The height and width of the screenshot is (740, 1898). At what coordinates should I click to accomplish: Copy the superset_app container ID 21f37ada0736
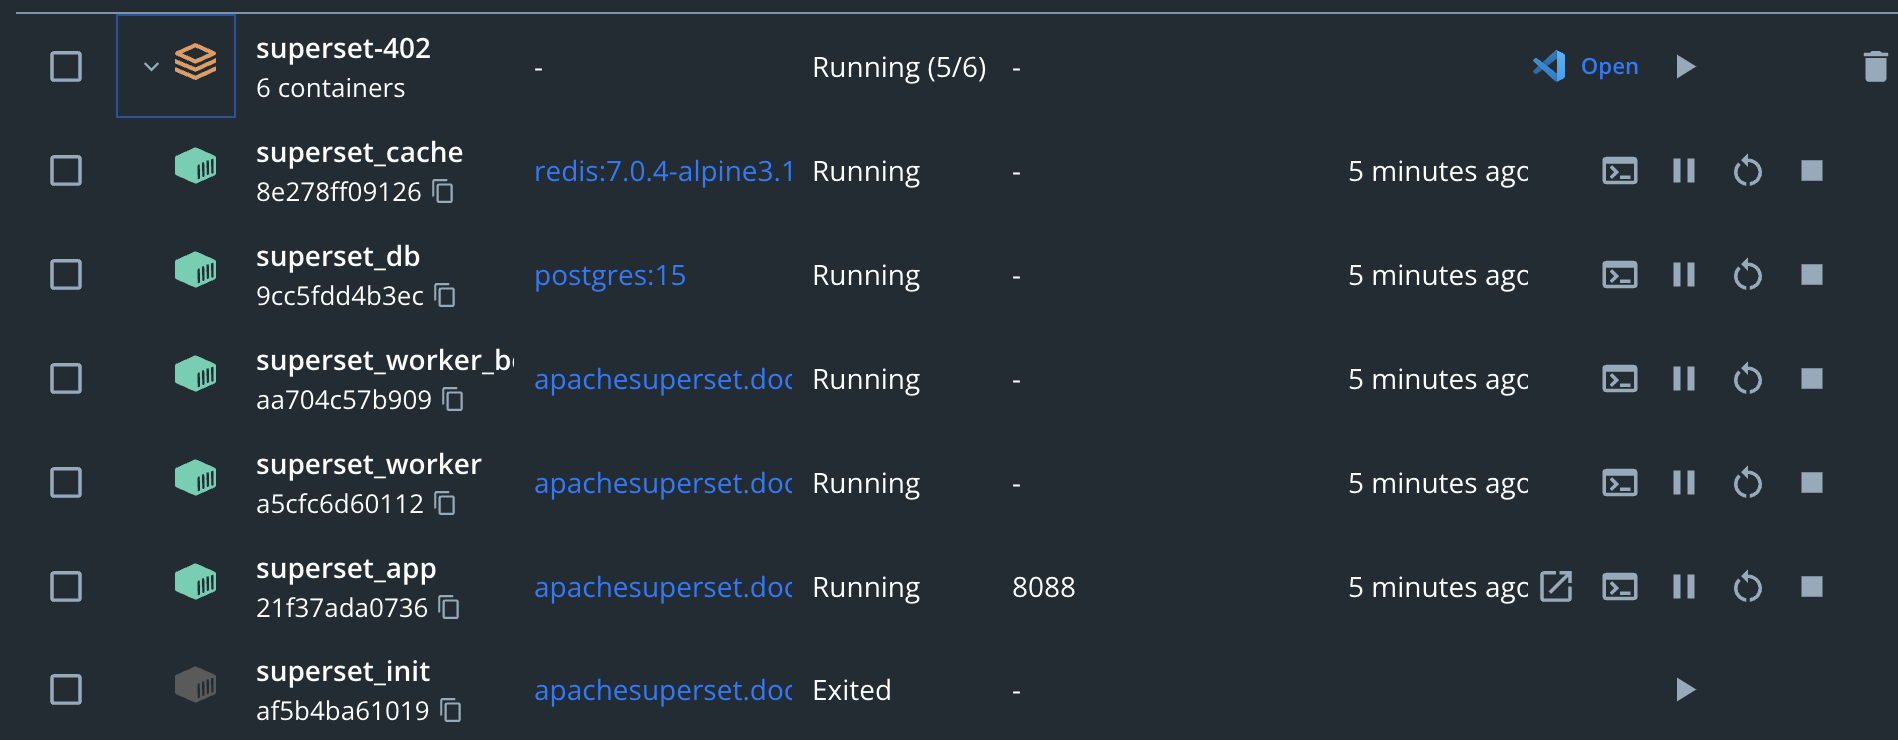[449, 608]
